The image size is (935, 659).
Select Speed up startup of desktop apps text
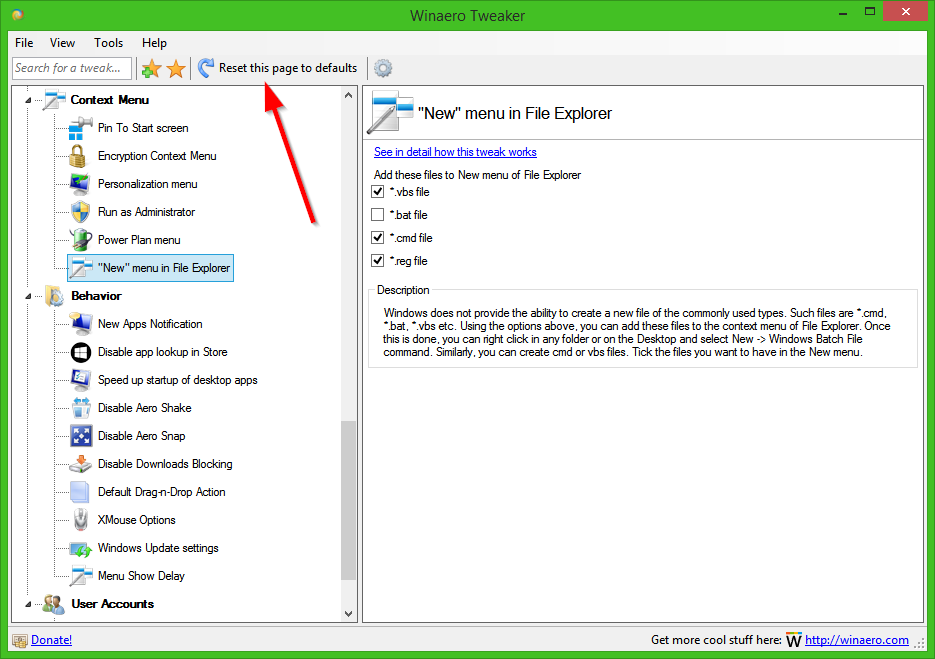pyautogui.click(x=178, y=380)
